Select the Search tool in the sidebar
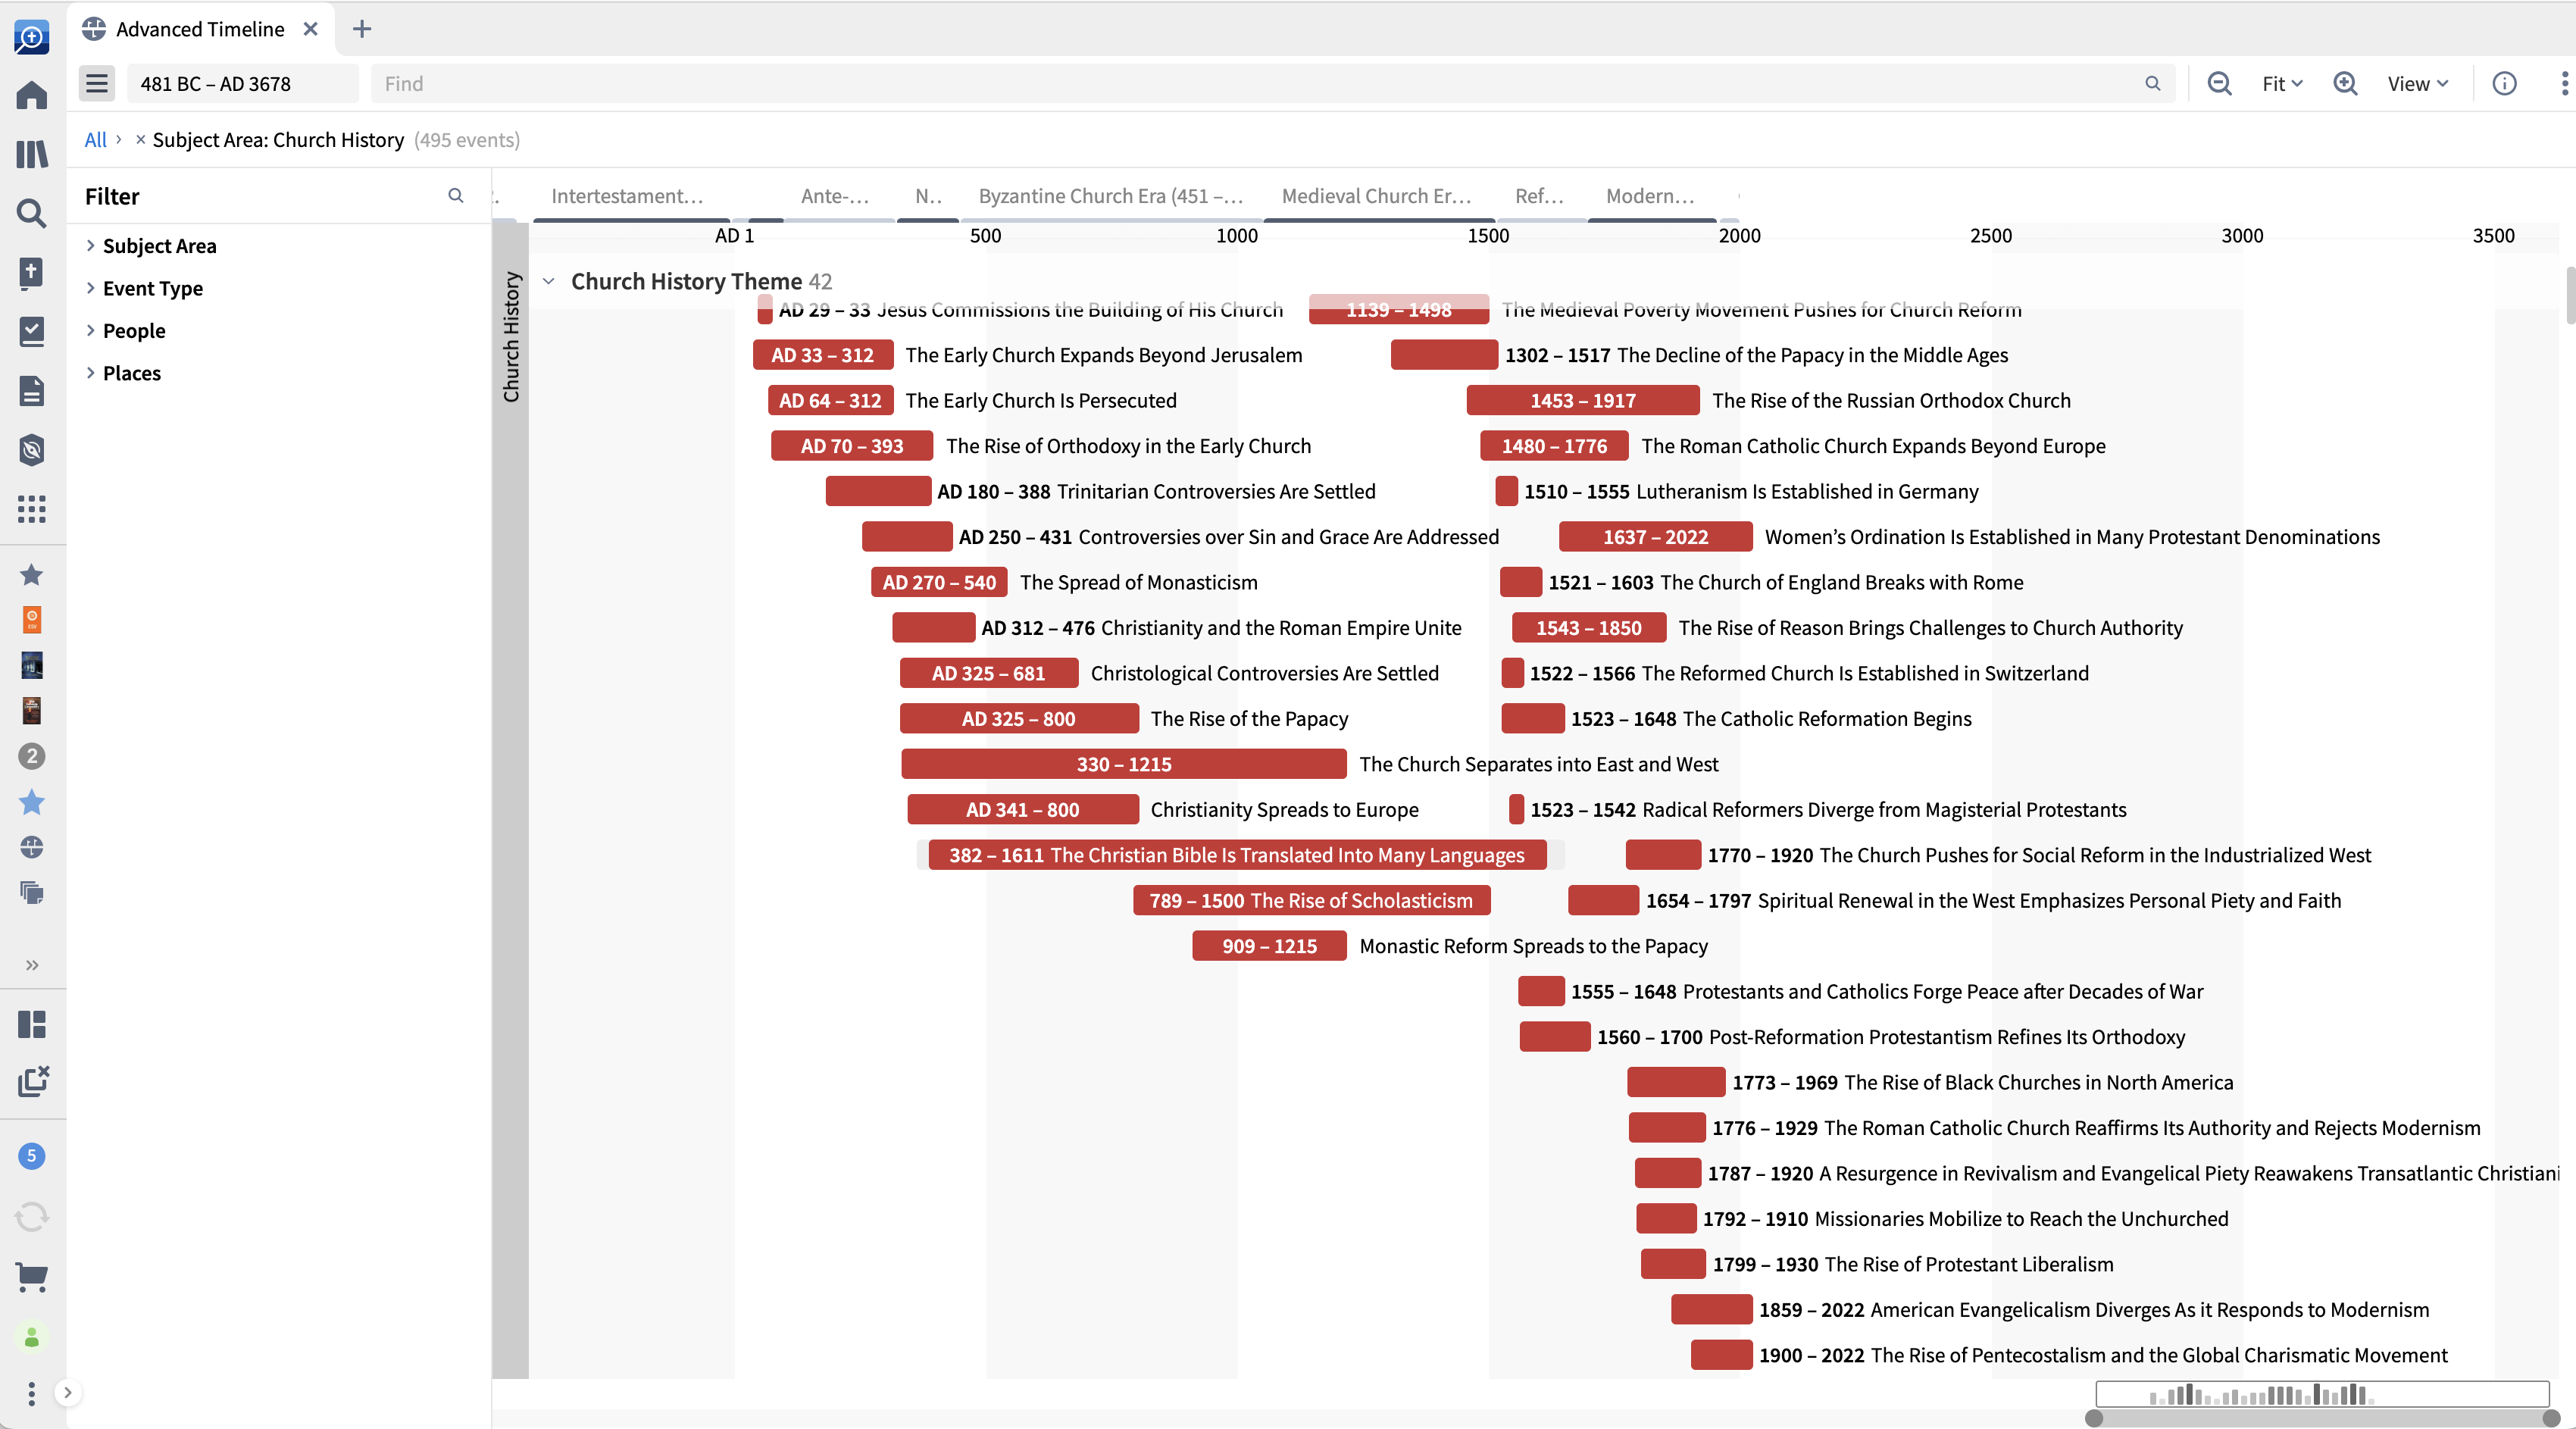 point(31,214)
